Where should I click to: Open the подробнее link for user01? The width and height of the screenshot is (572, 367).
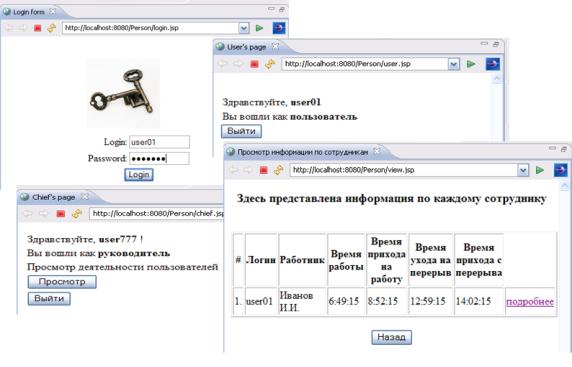tap(530, 301)
